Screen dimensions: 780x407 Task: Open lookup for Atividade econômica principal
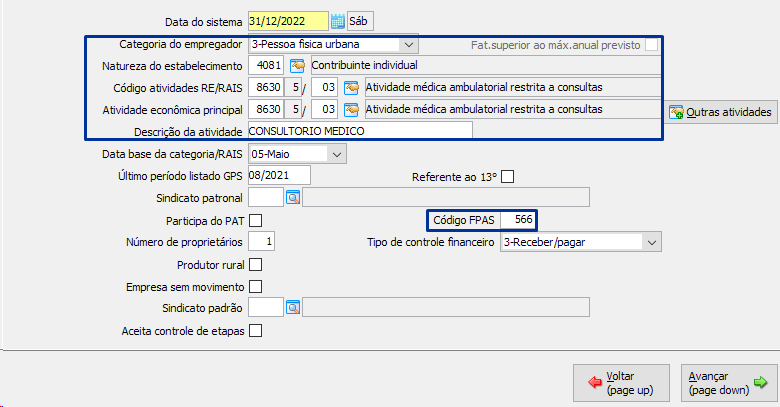[351, 109]
